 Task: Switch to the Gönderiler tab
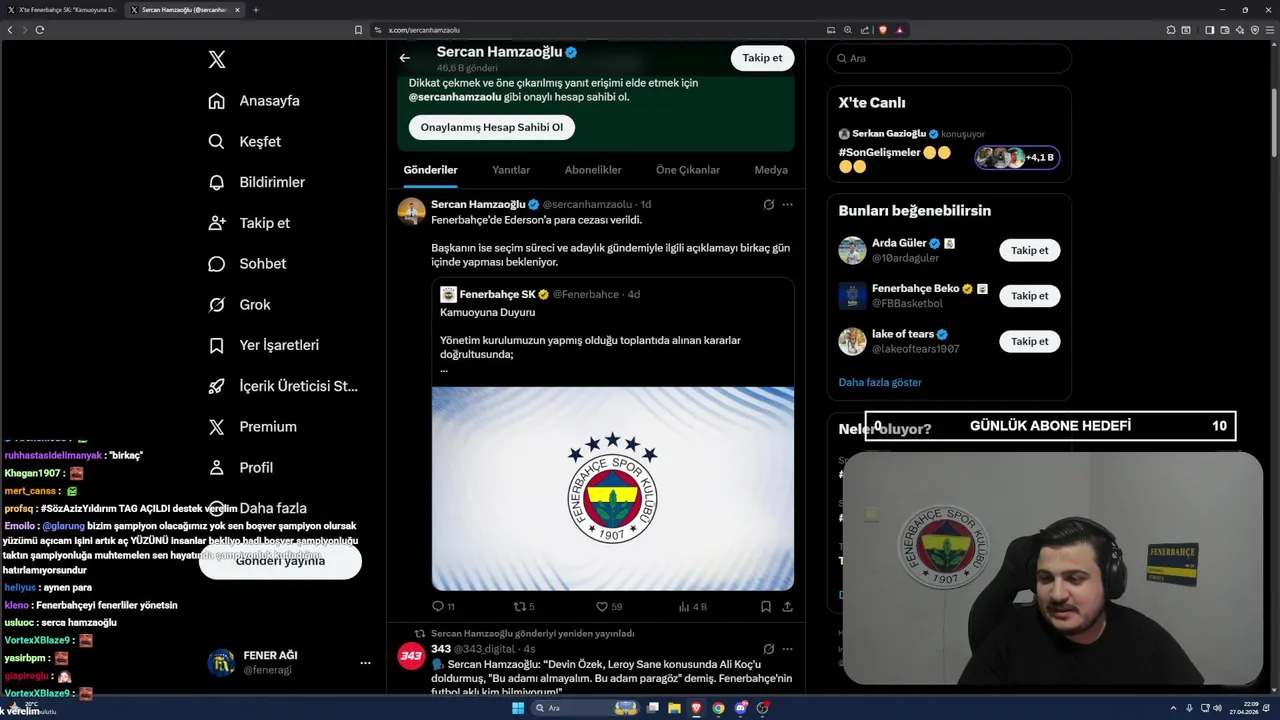click(430, 170)
